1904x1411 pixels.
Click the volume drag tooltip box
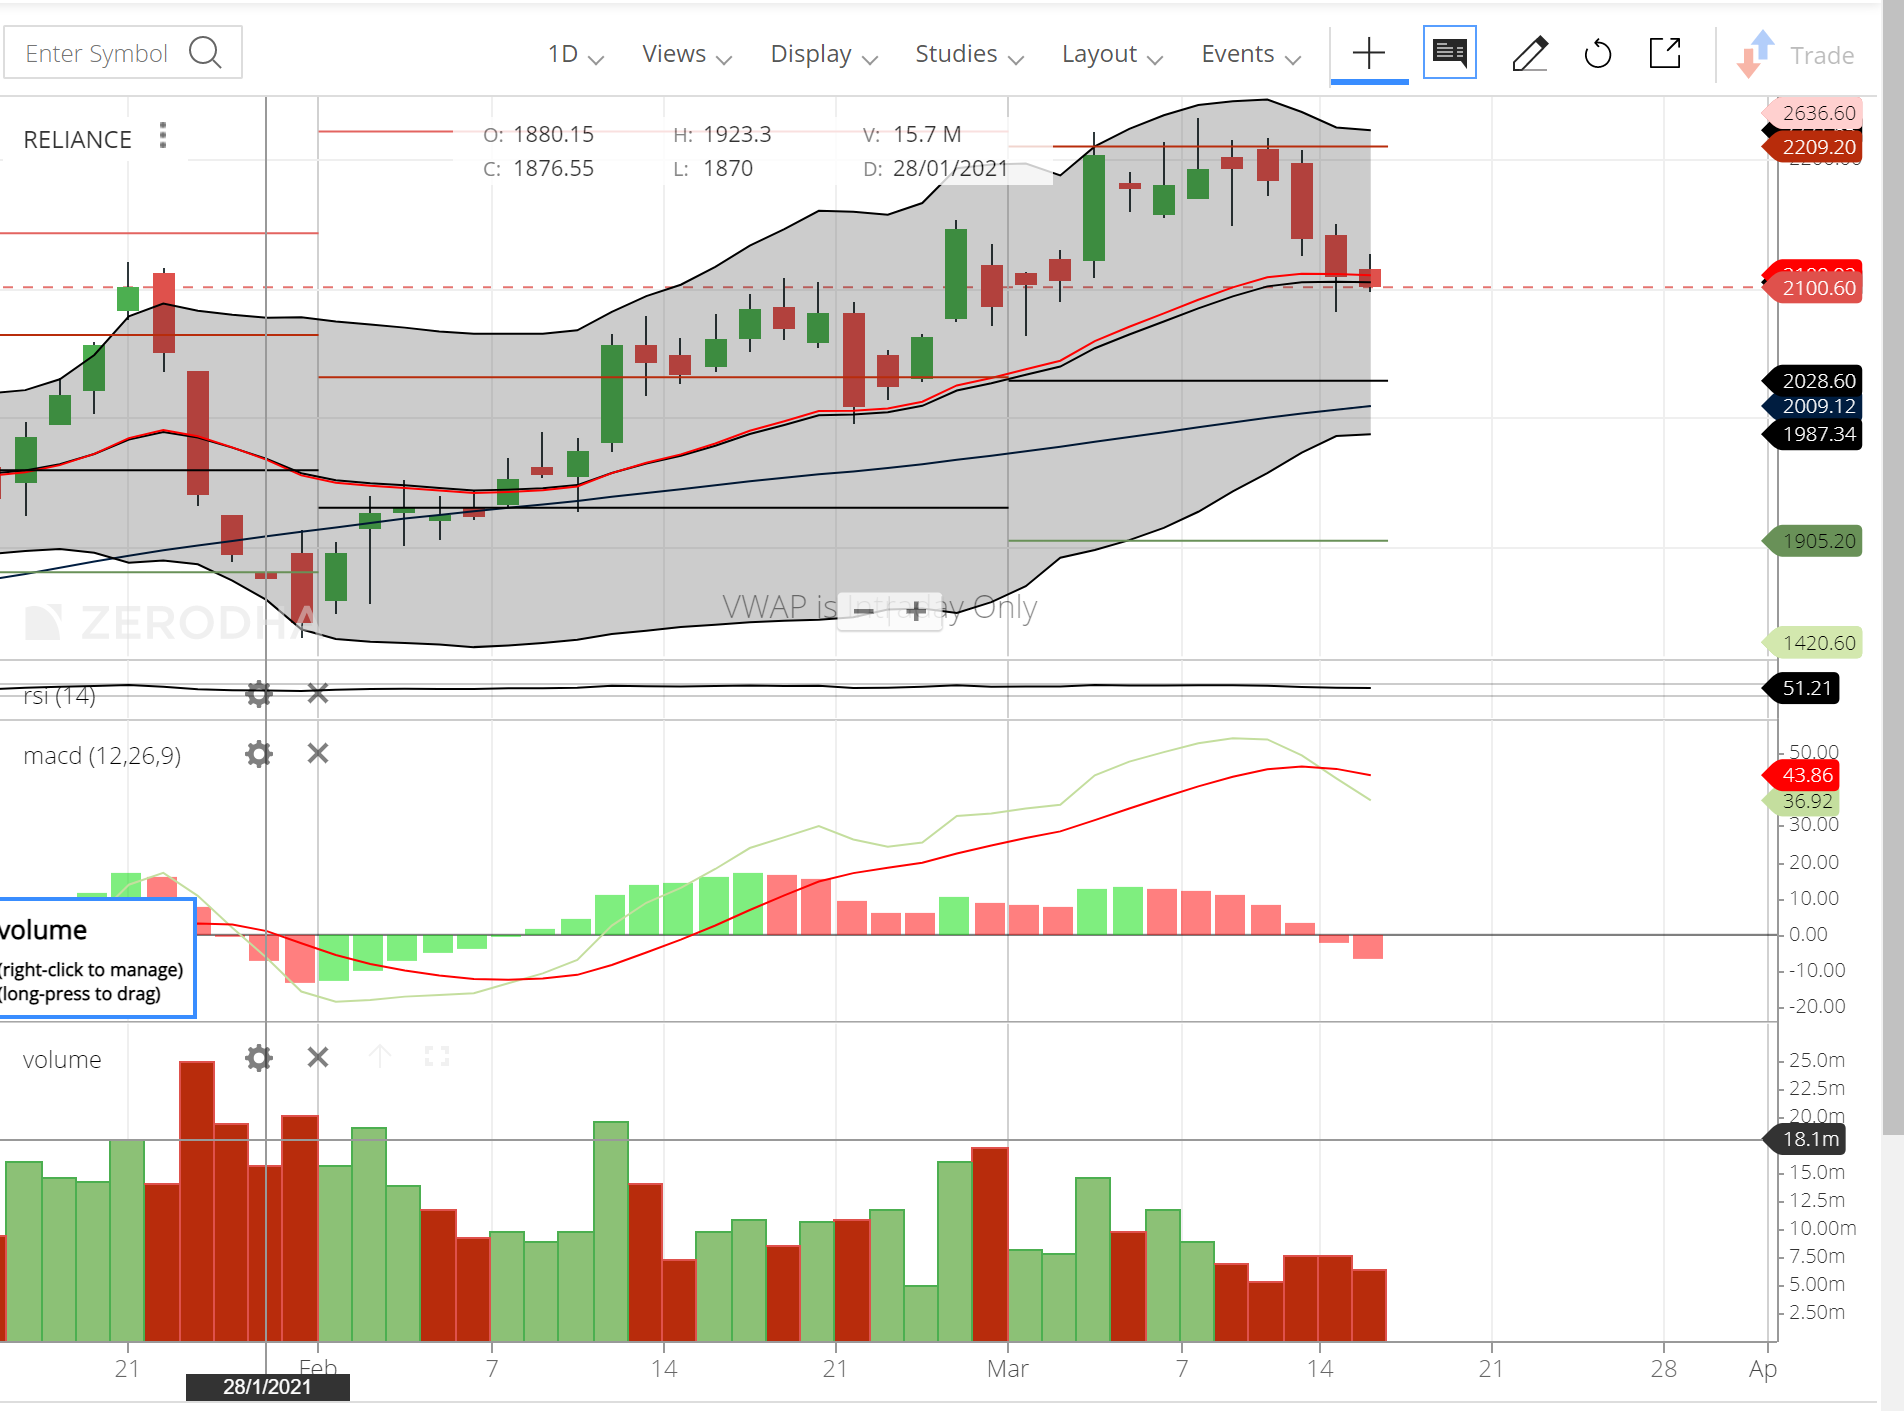(x=96, y=958)
